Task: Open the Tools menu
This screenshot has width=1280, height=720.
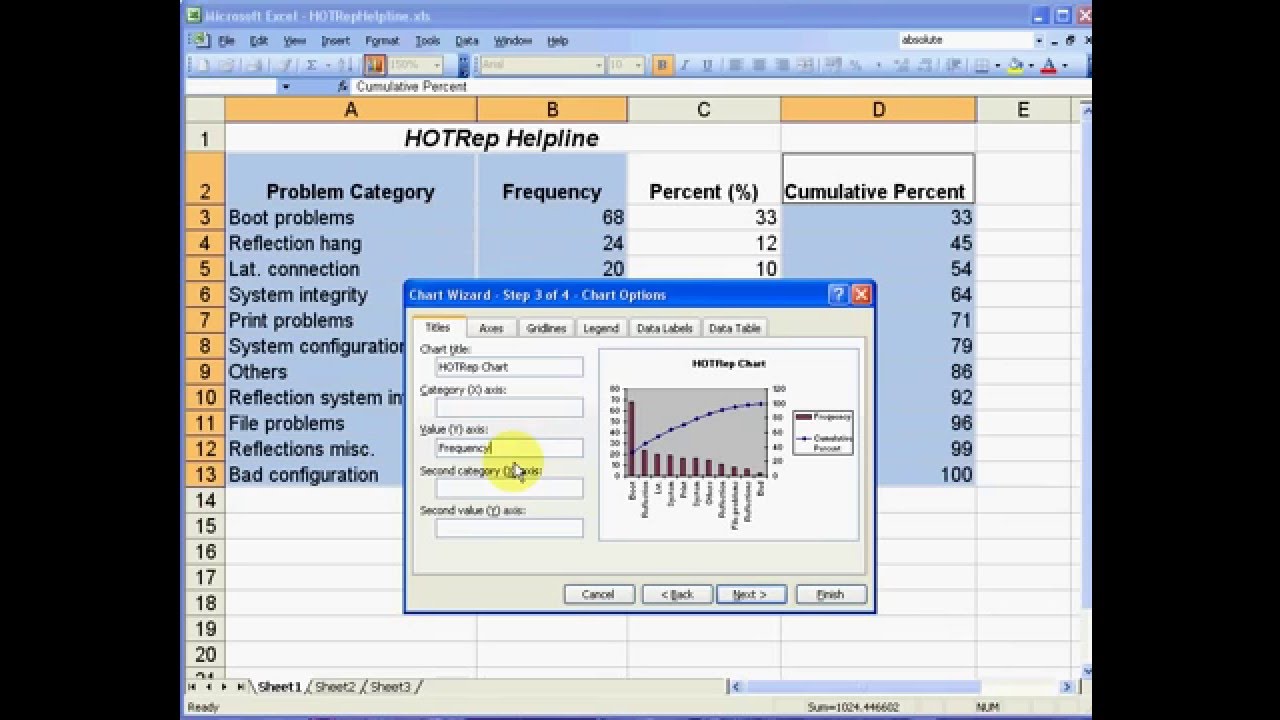Action: click(x=428, y=41)
